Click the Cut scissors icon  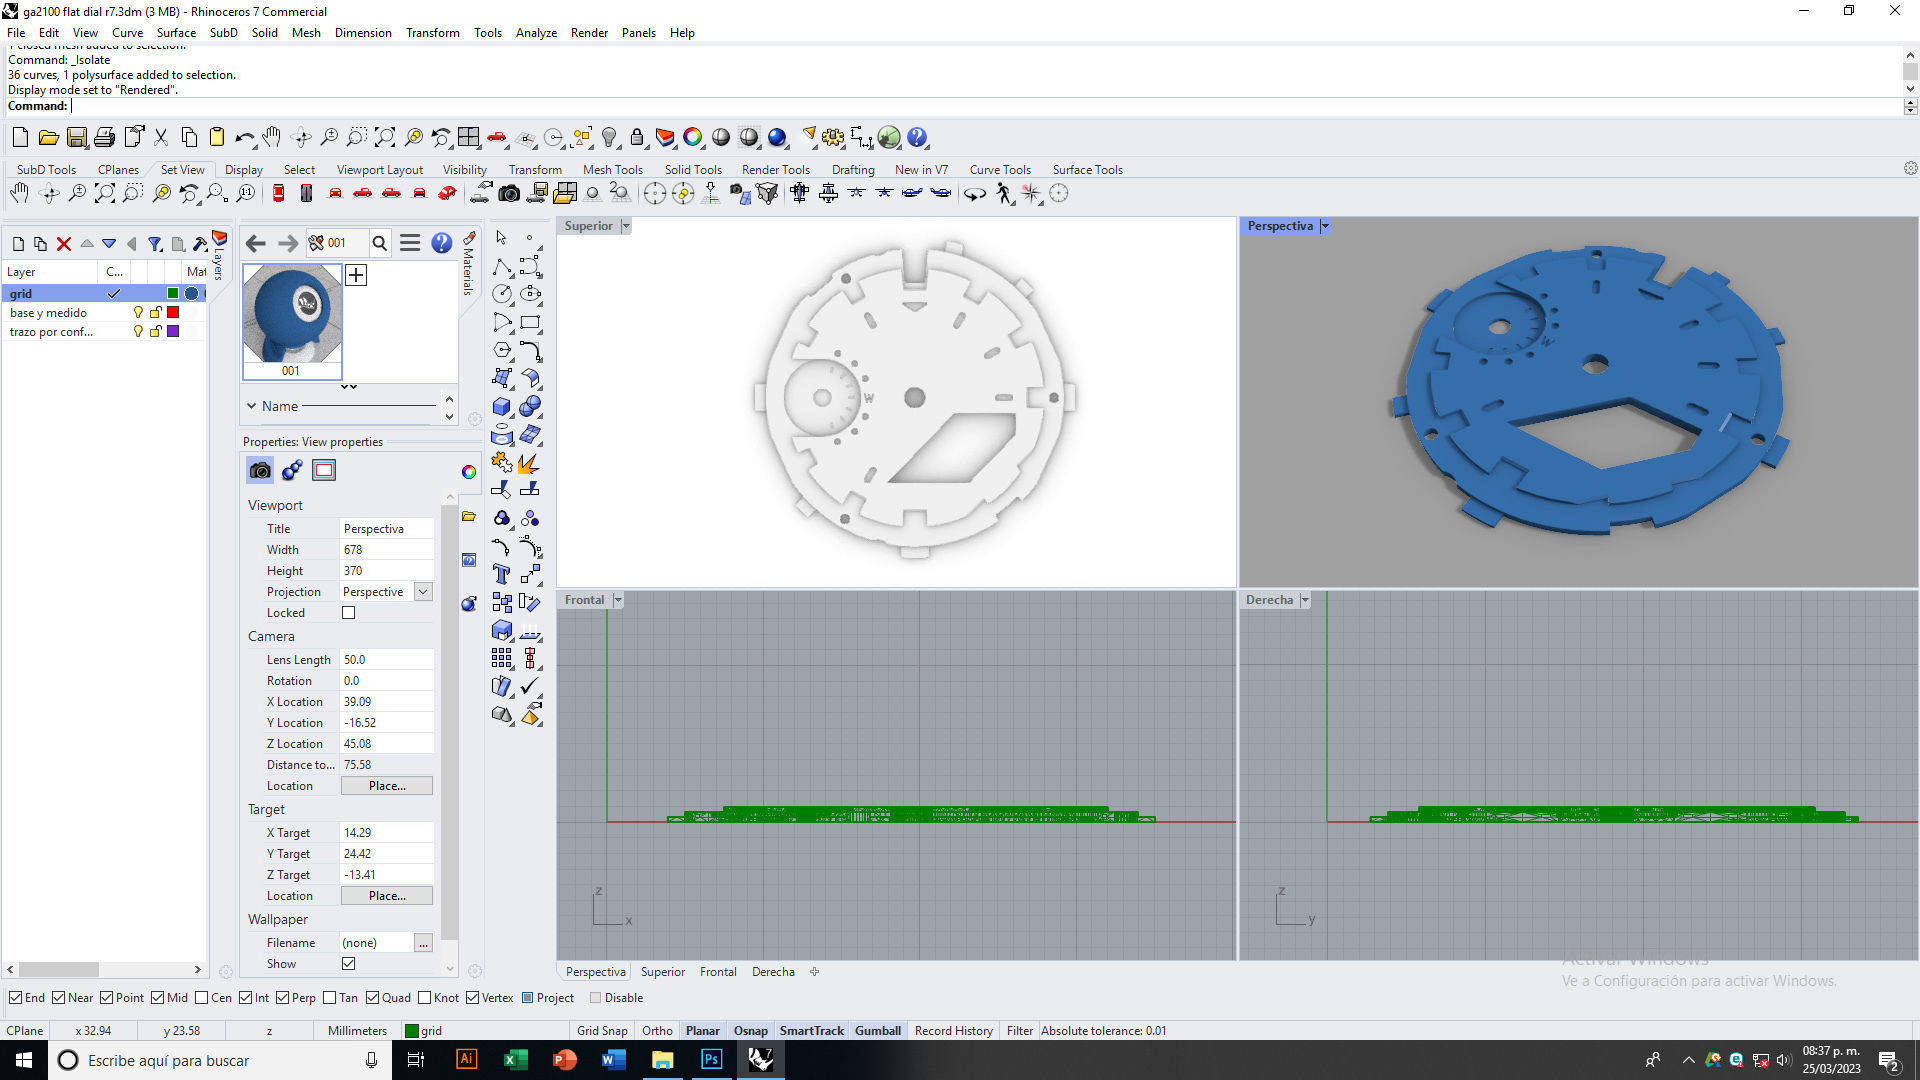(x=160, y=137)
